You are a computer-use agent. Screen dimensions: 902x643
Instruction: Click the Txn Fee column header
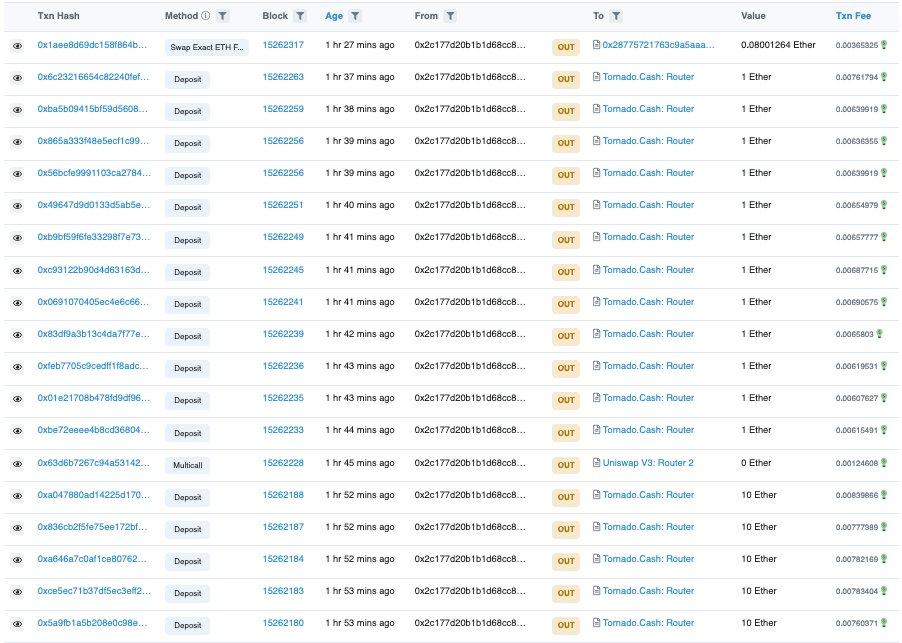[853, 16]
